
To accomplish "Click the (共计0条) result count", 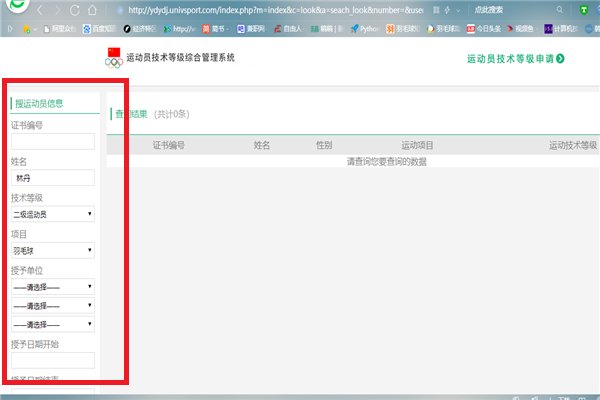I will (x=172, y=114).
